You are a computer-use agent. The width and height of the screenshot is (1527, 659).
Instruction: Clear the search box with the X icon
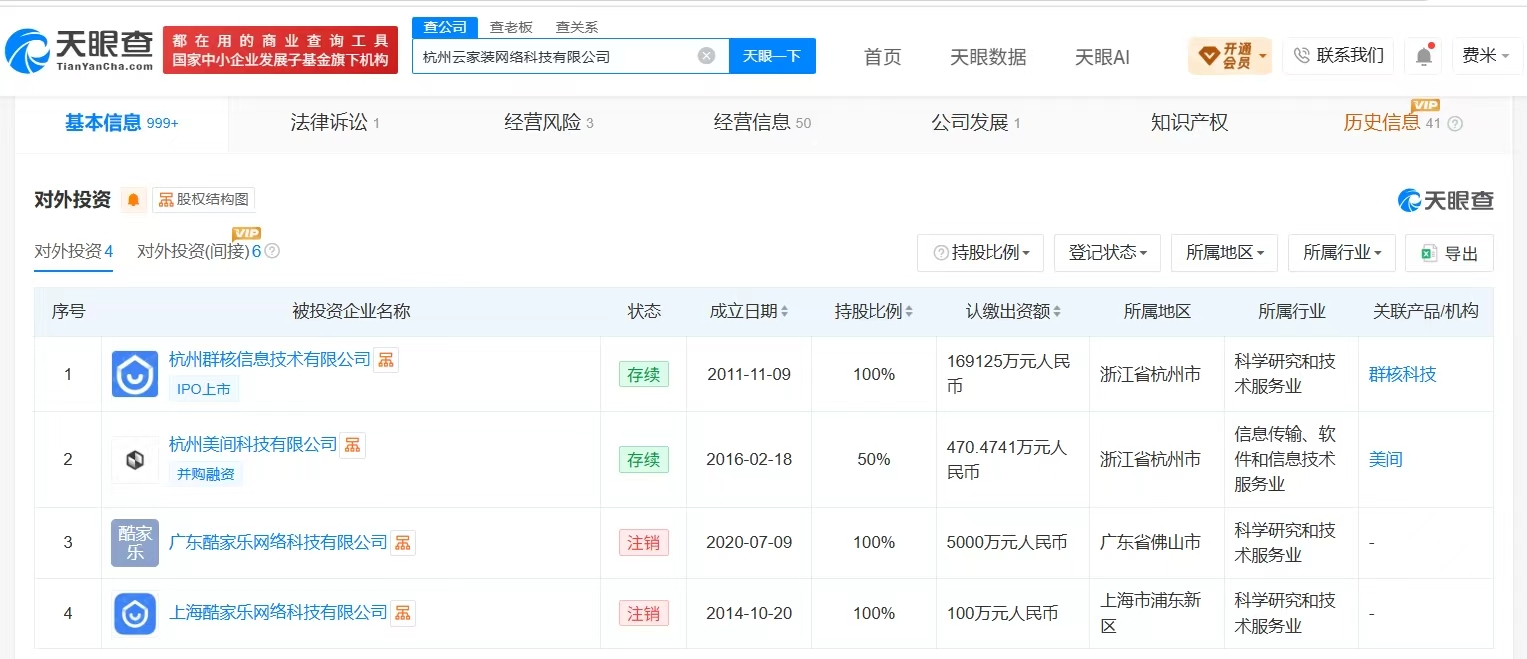706,56
